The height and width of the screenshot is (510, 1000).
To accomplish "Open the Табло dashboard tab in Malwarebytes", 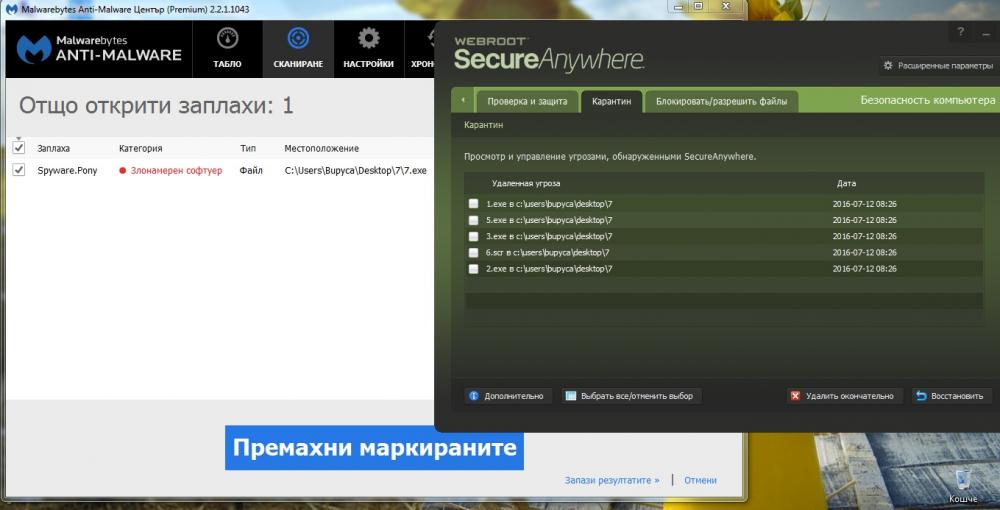I will (227, 49).
